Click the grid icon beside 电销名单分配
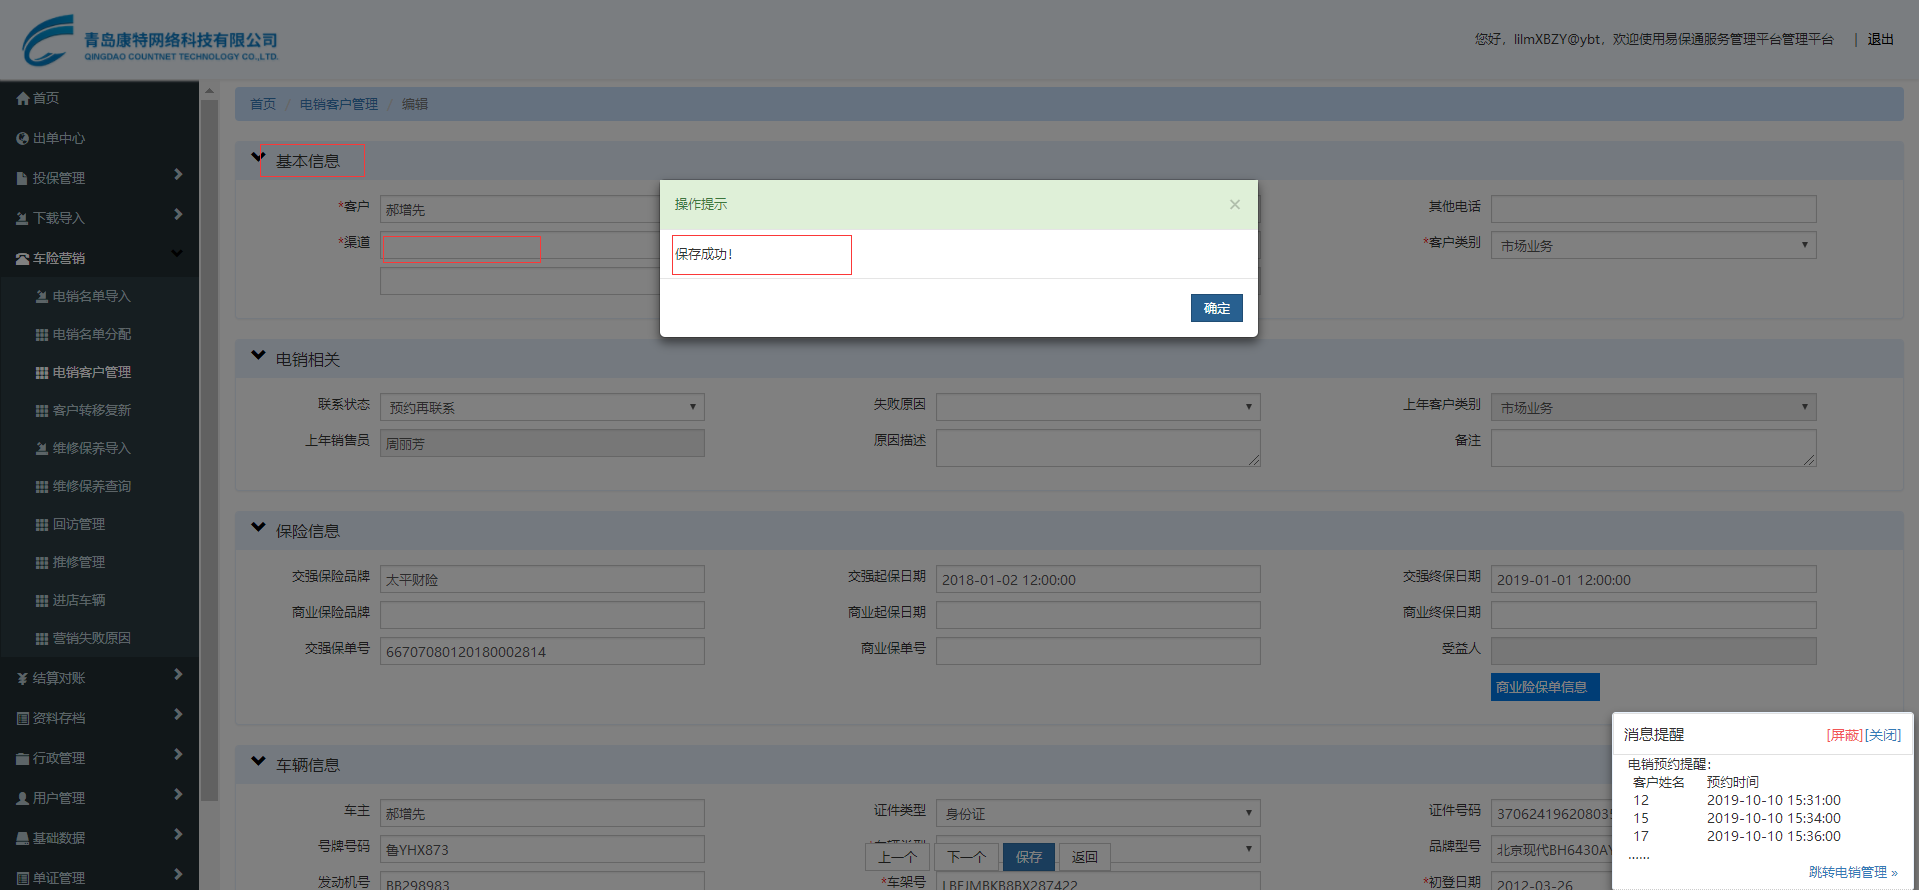Viewport: 1919px width, 890px height. (x=42, y=334)
